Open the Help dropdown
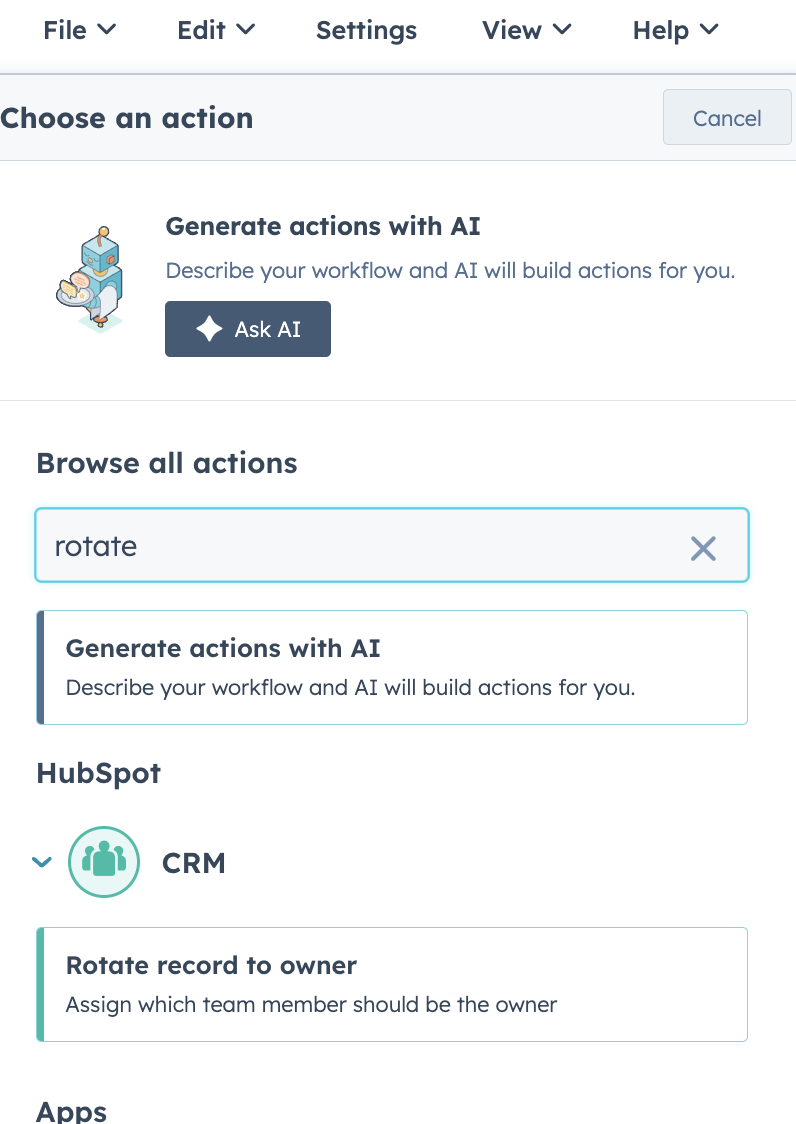This screenshot has height=1124, width=796. 675,30
